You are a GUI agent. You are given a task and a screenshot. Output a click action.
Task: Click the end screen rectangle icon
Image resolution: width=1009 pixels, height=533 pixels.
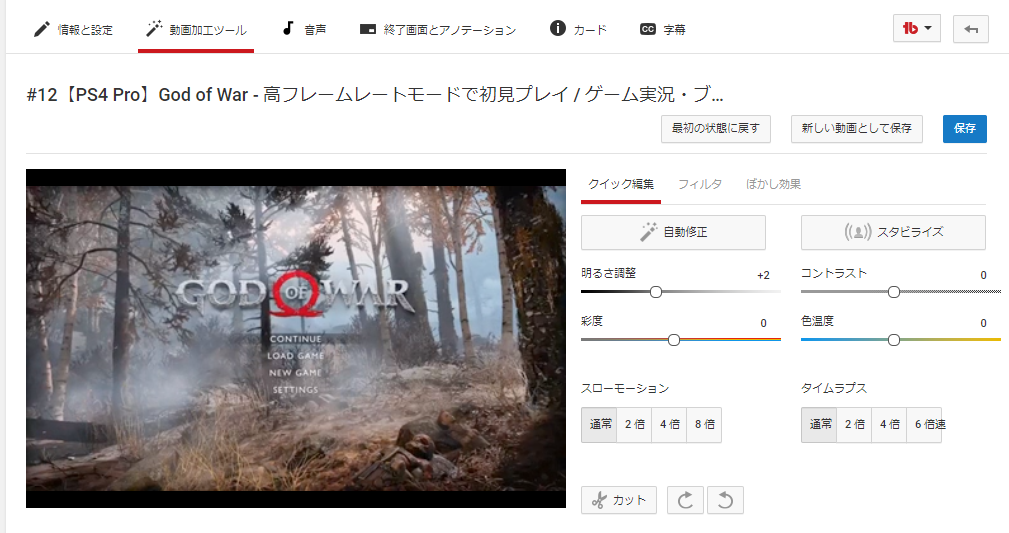[367, 29]
